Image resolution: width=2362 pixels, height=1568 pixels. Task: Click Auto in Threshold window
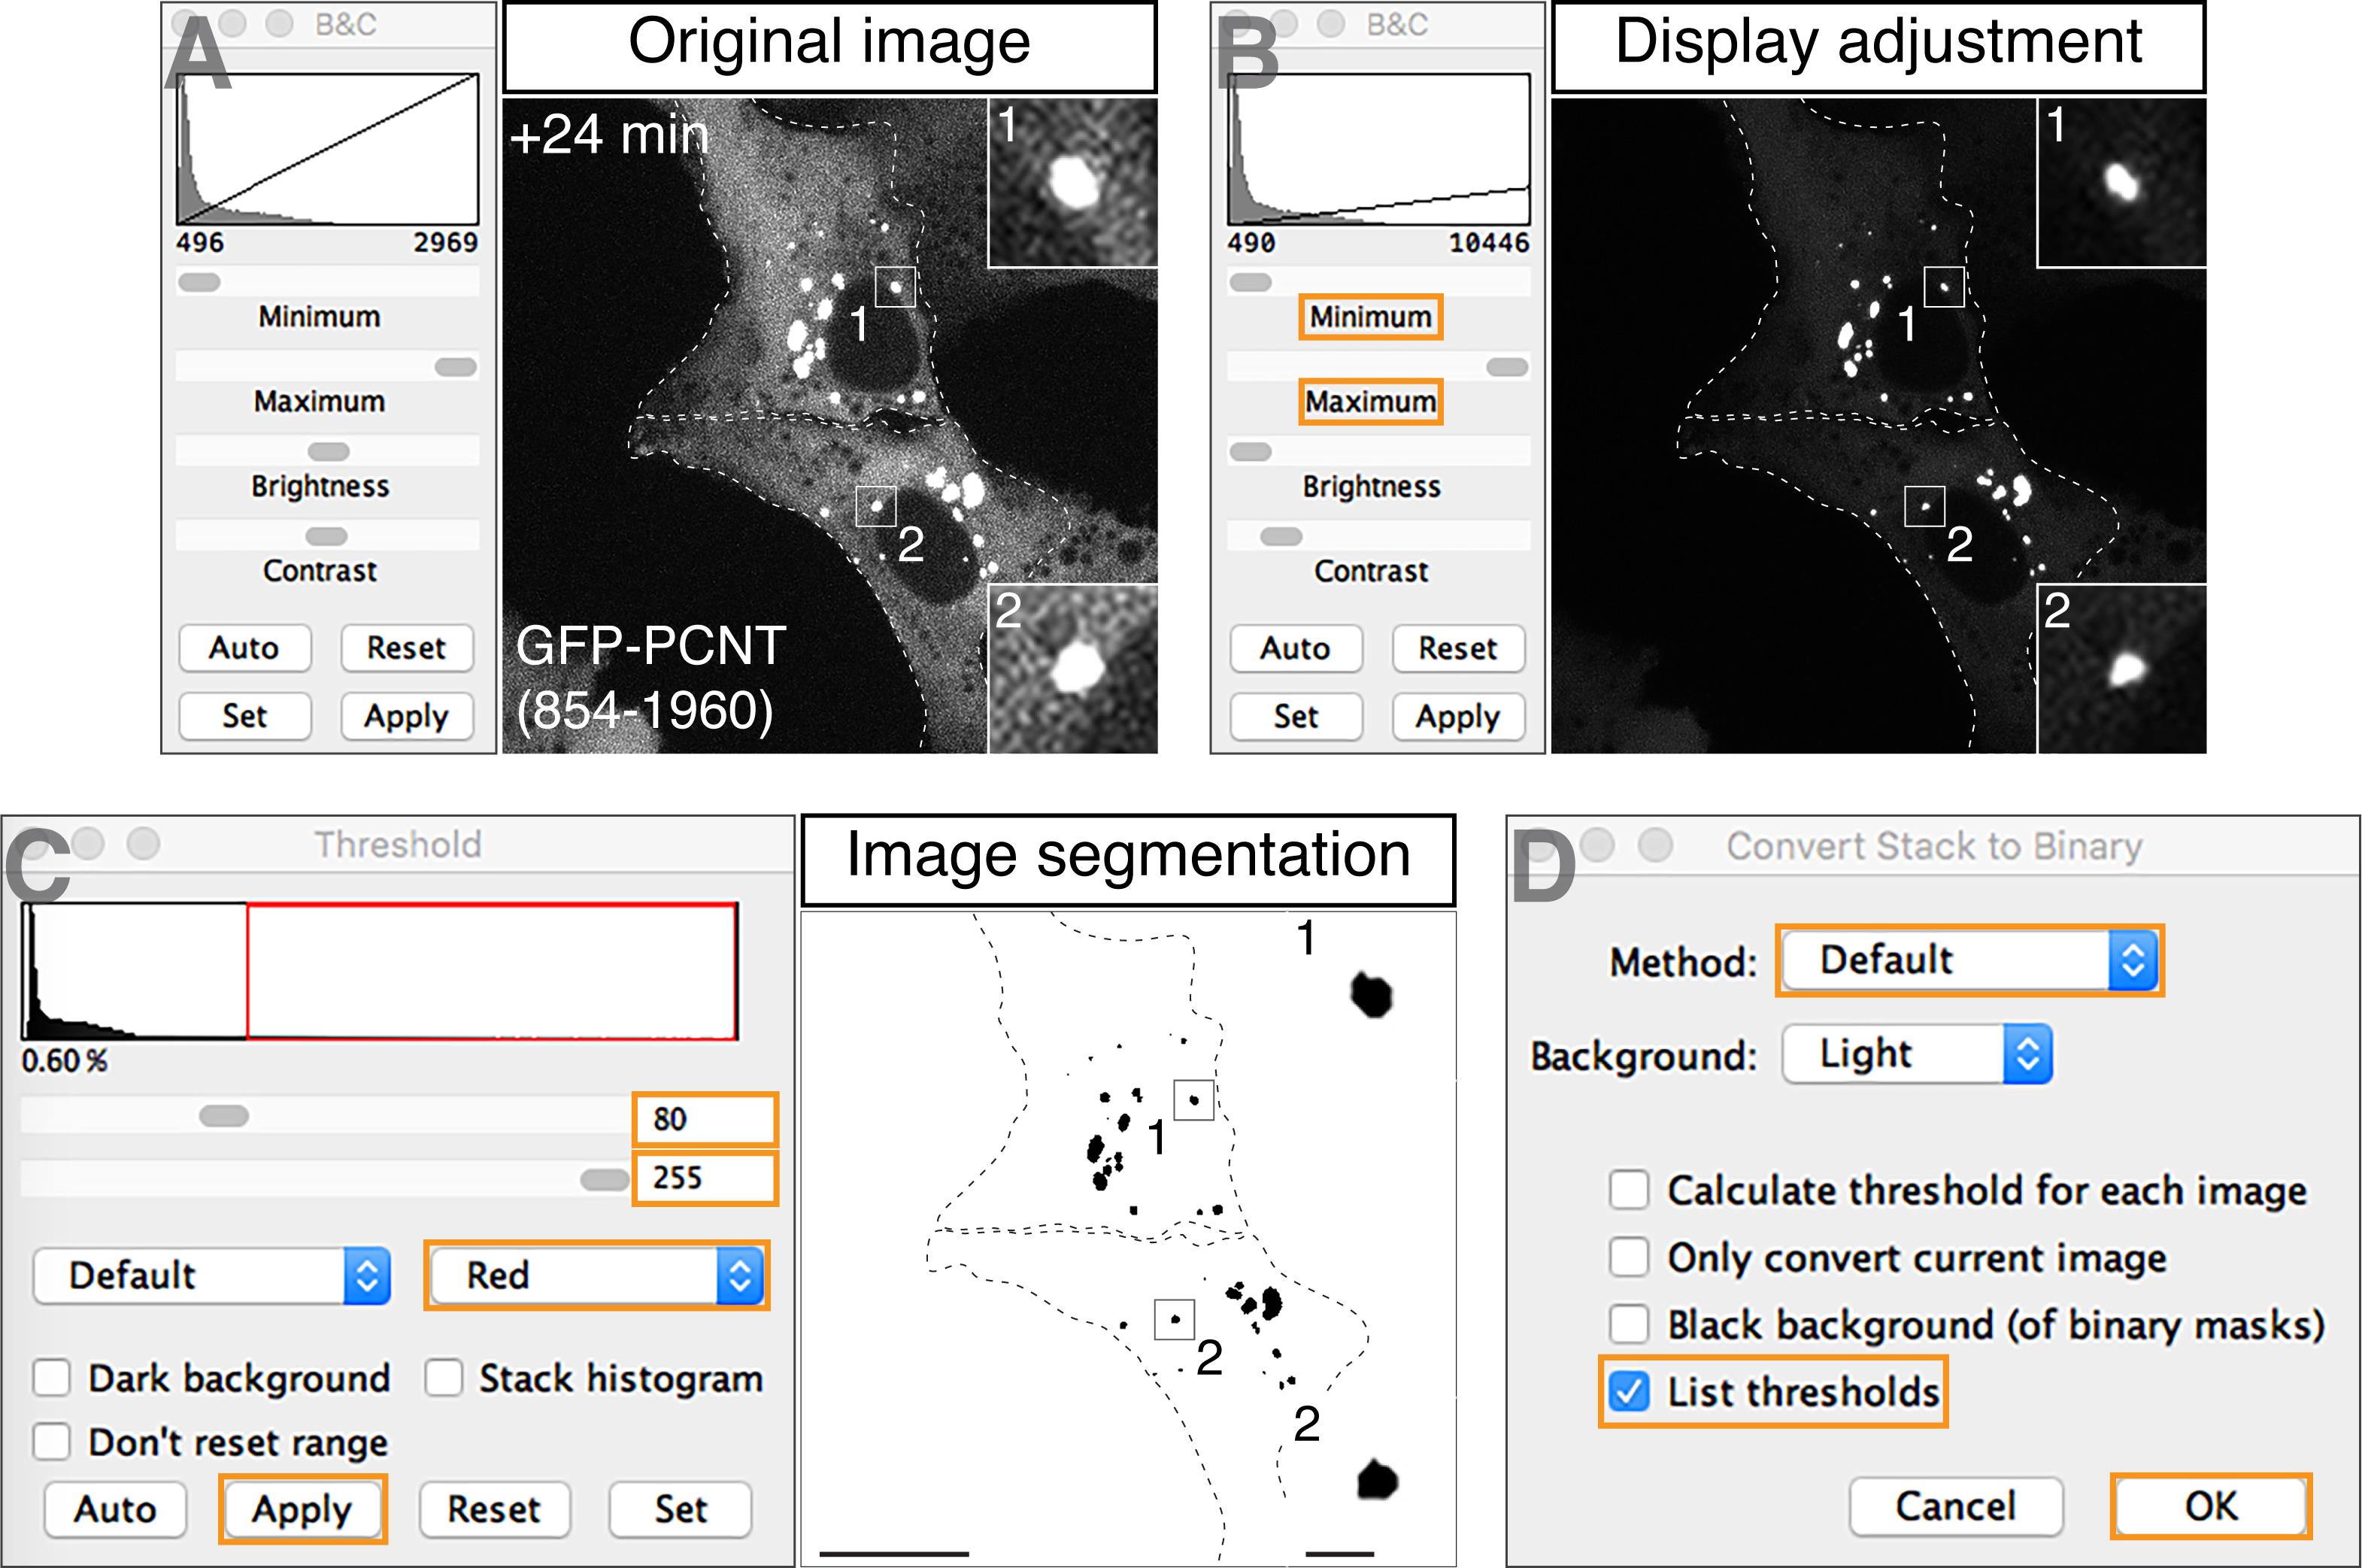(x=116, y=1509)
